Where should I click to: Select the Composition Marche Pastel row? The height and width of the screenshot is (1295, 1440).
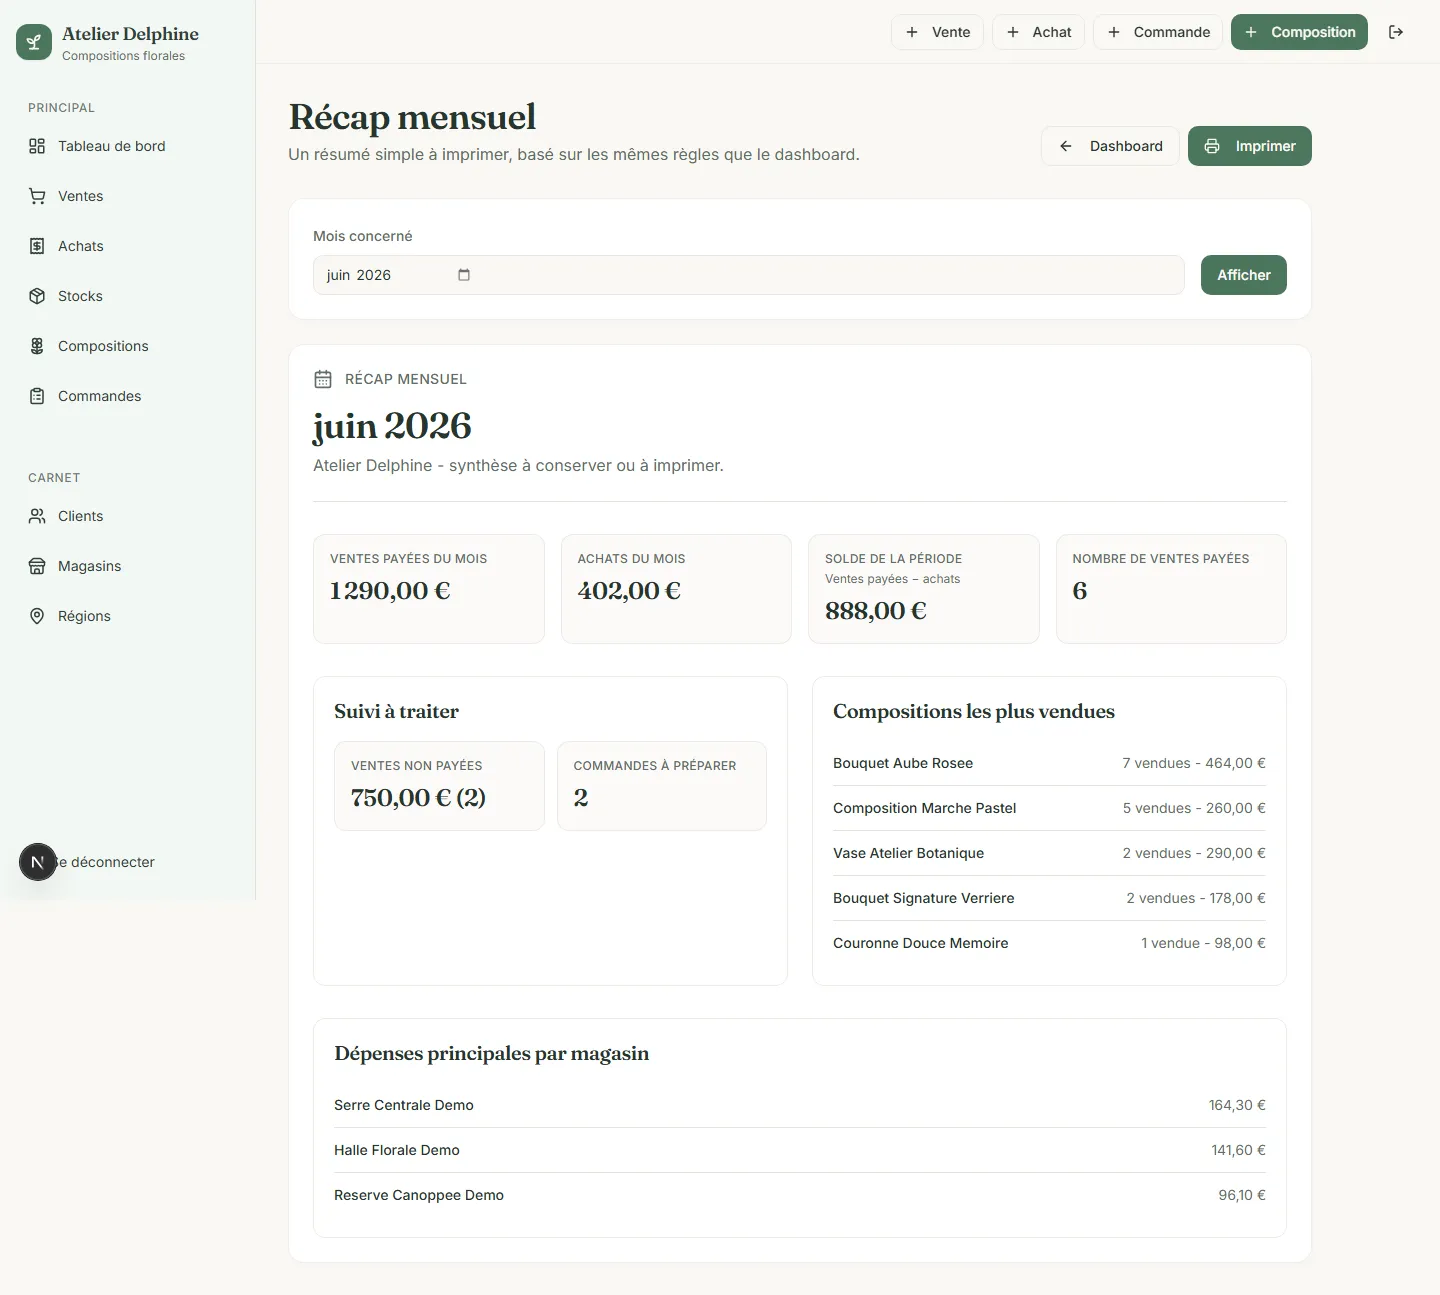pos(1049,808)
